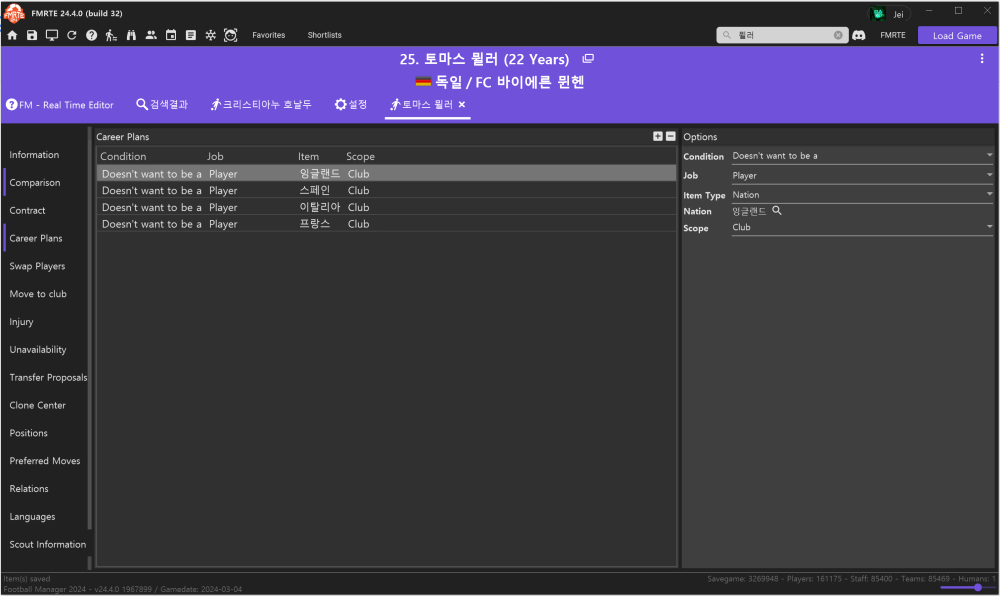Click the Load Game button

tap(957, 36)
